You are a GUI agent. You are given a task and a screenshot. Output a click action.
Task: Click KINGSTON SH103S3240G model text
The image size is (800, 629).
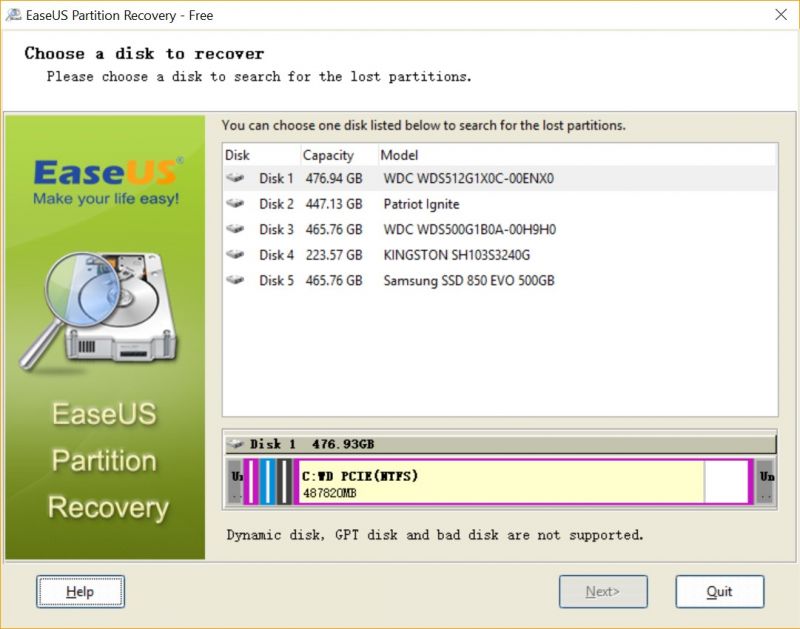[457, 255]
